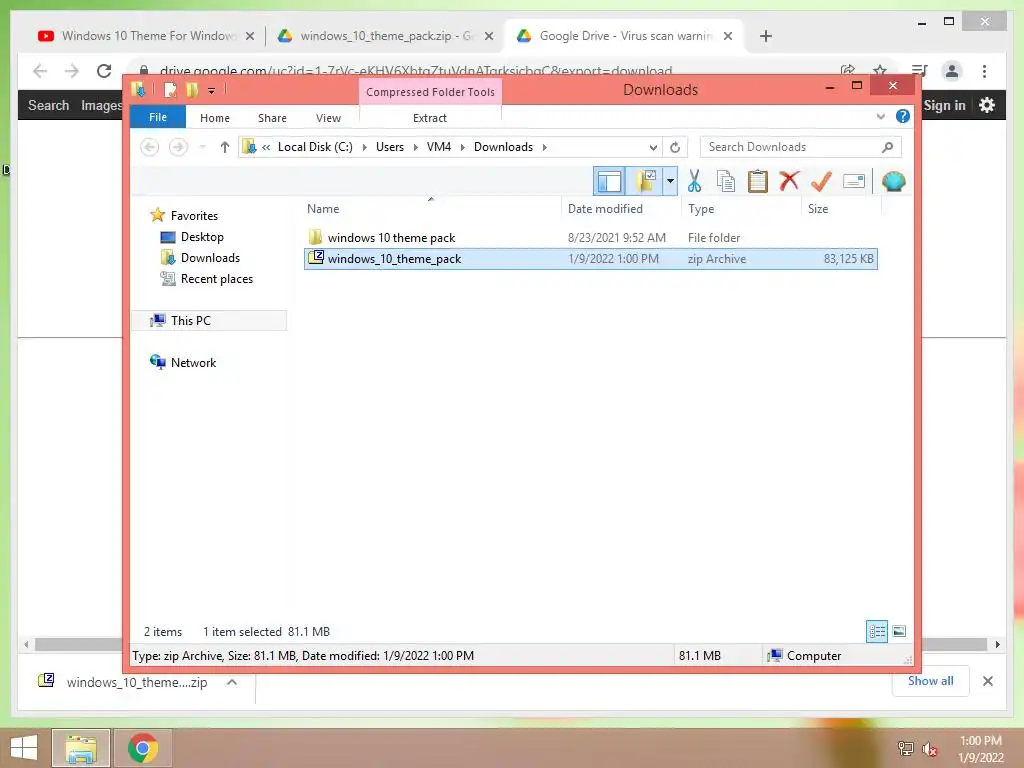1024x768 pixels.
Task: Click Compressed Folder Tools contextual tab
Action: (x=430, y=92)
